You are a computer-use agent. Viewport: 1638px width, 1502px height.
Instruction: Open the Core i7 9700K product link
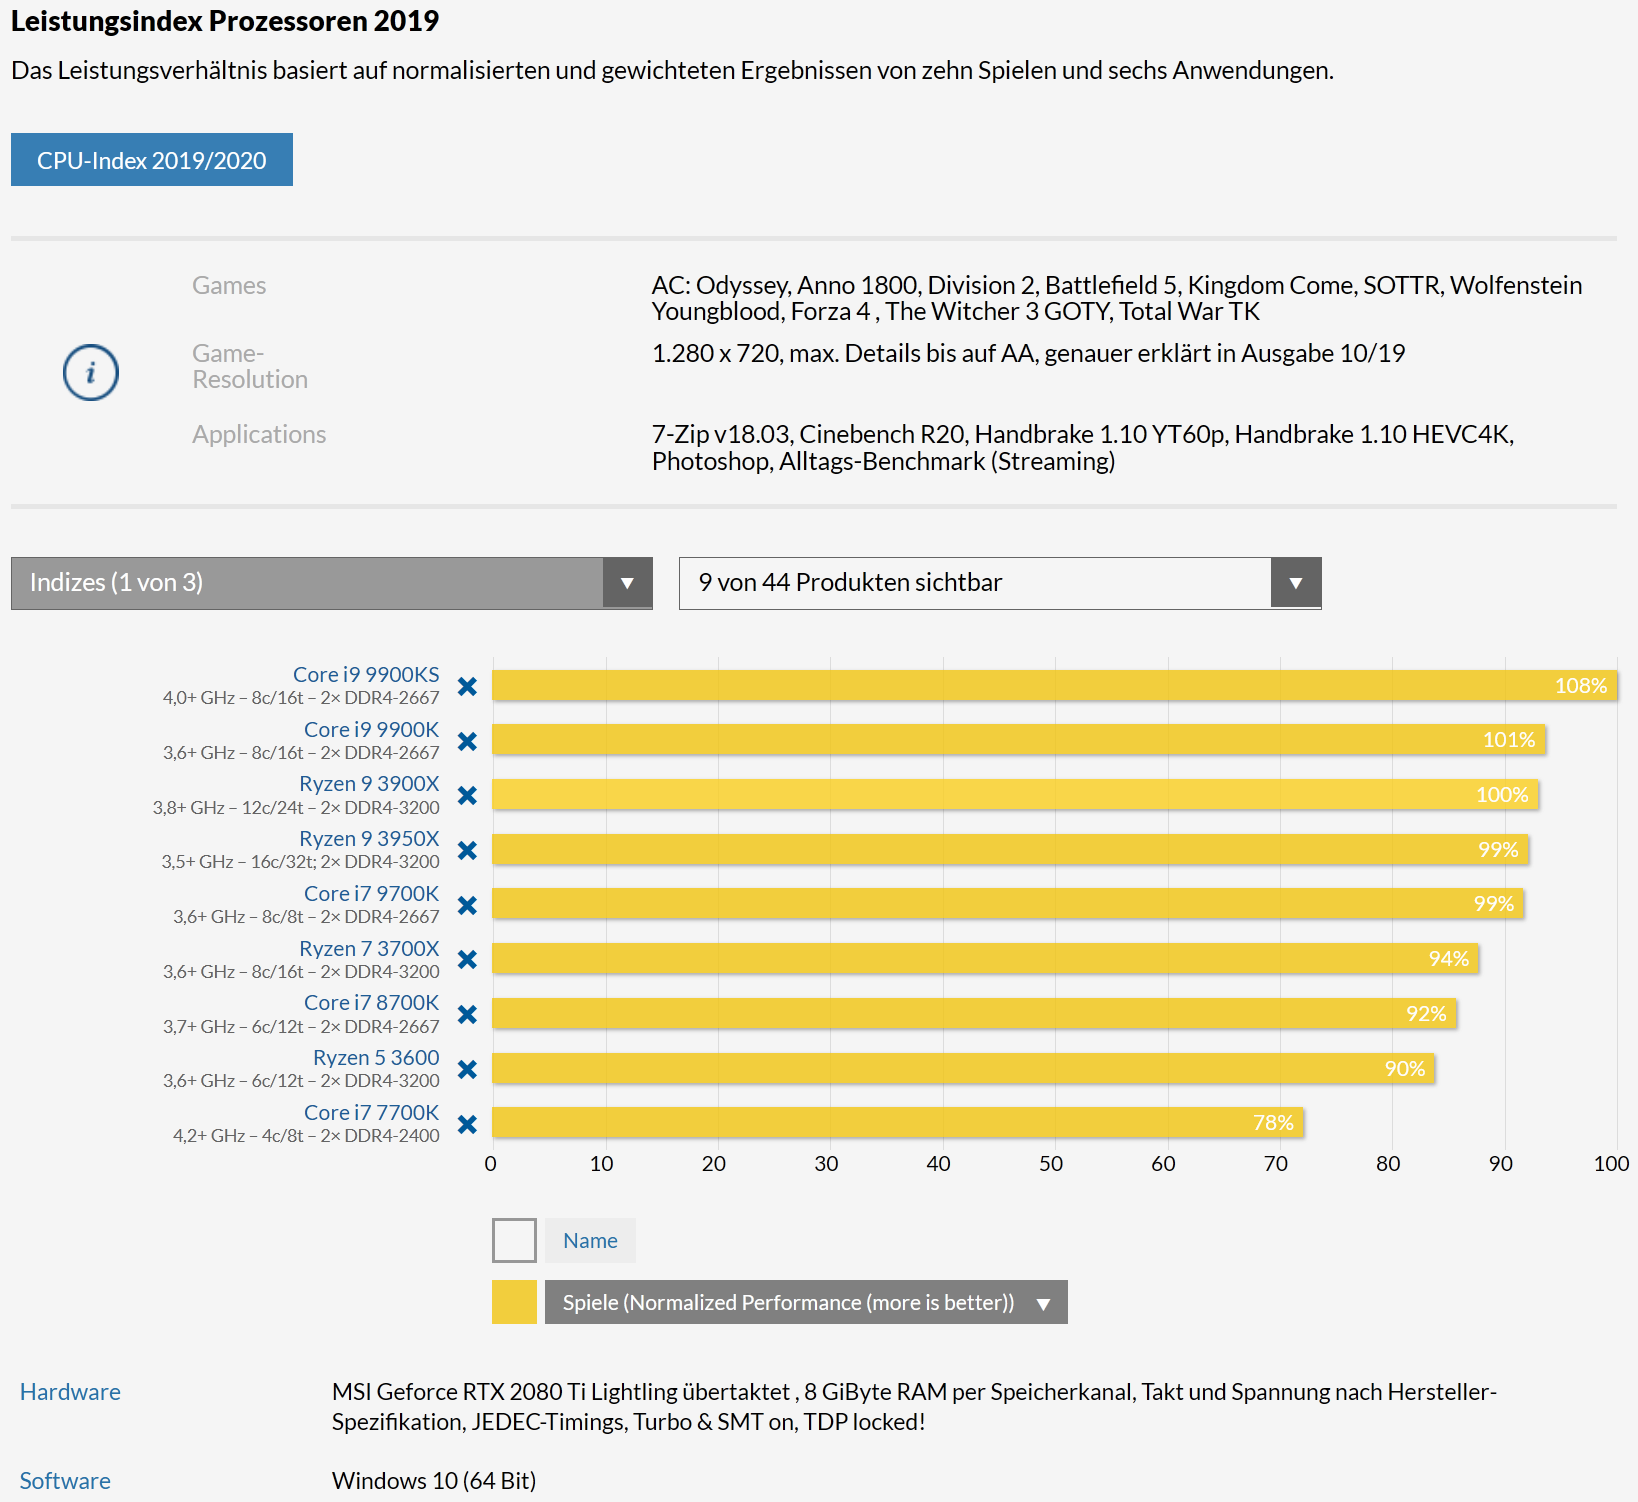372,894
